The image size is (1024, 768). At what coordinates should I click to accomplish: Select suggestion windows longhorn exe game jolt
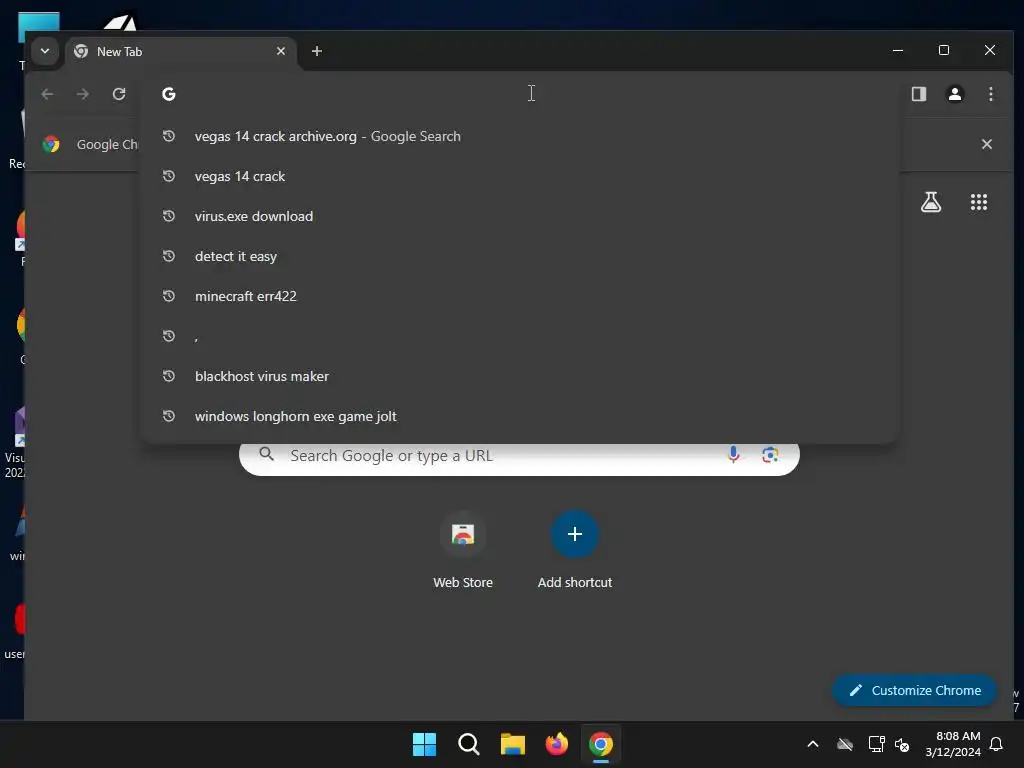click(x=520, y=416)
